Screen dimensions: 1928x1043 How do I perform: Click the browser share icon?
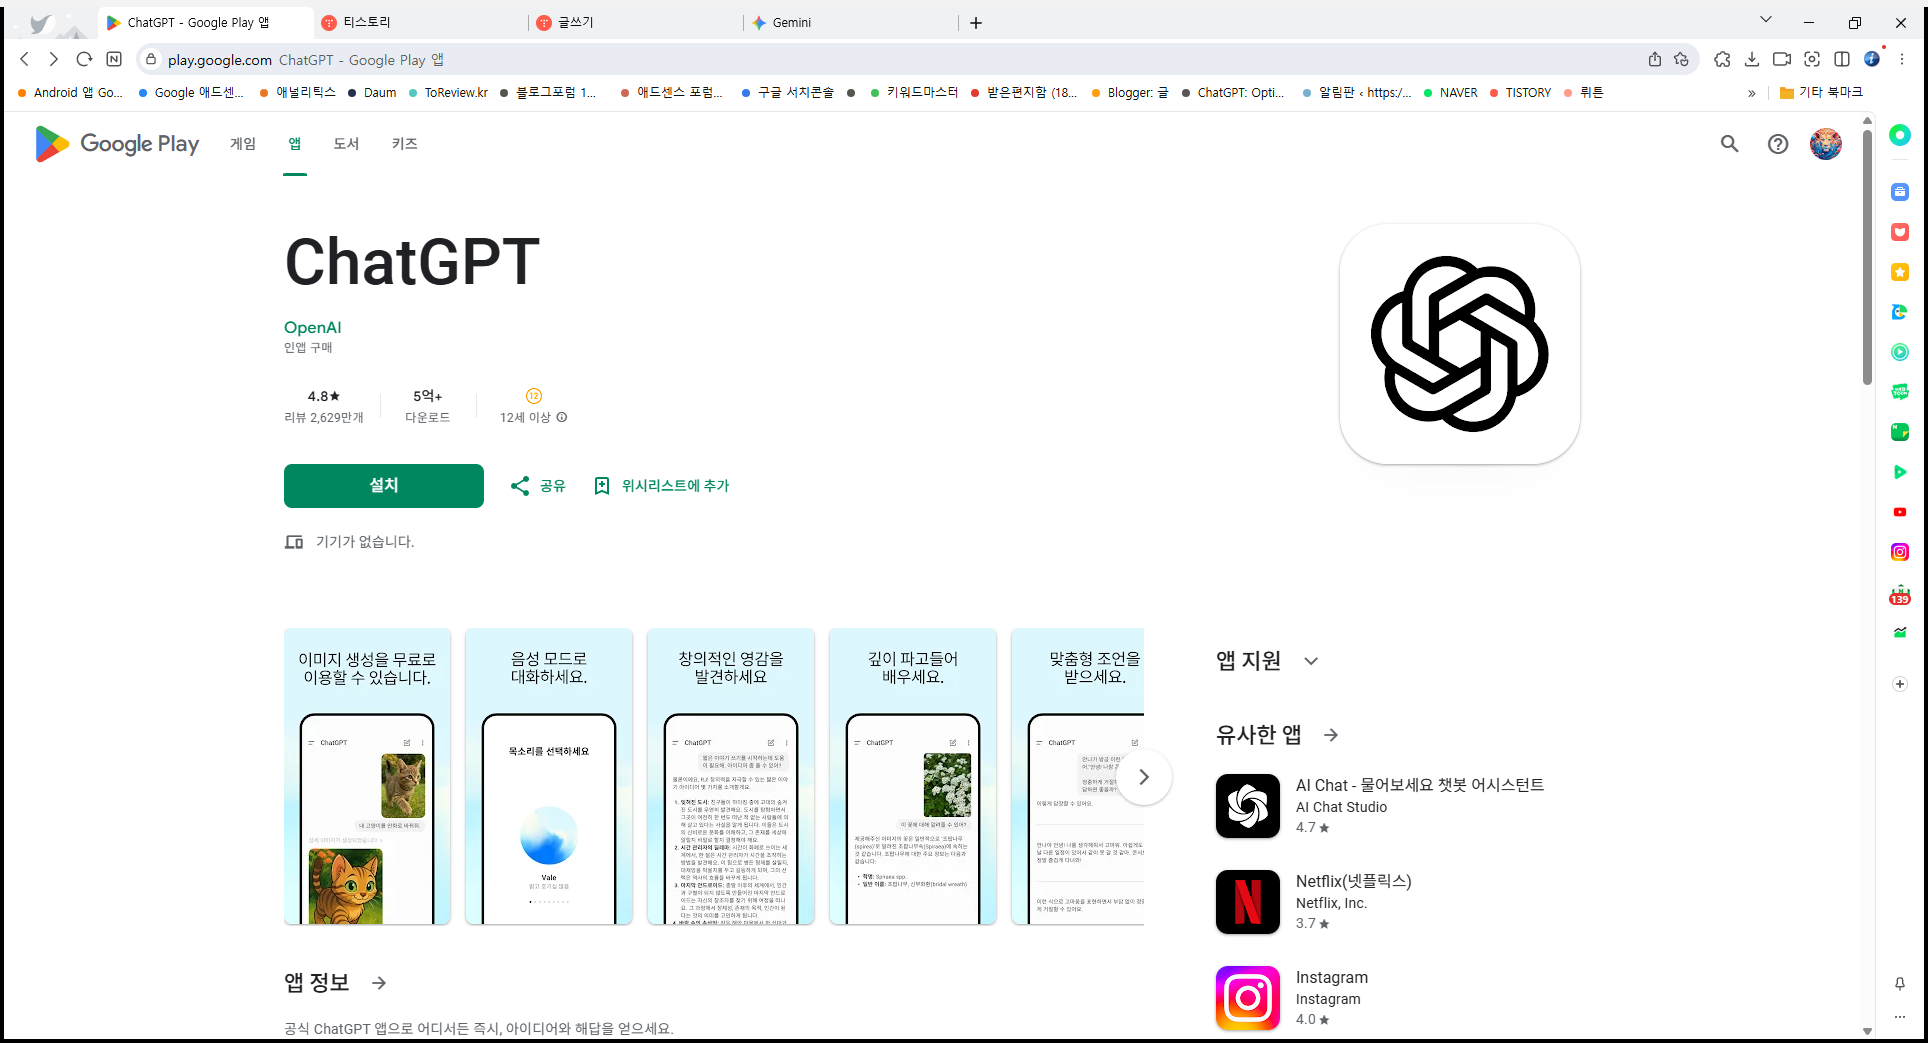pyautogui.click(x=1654, y=59)
